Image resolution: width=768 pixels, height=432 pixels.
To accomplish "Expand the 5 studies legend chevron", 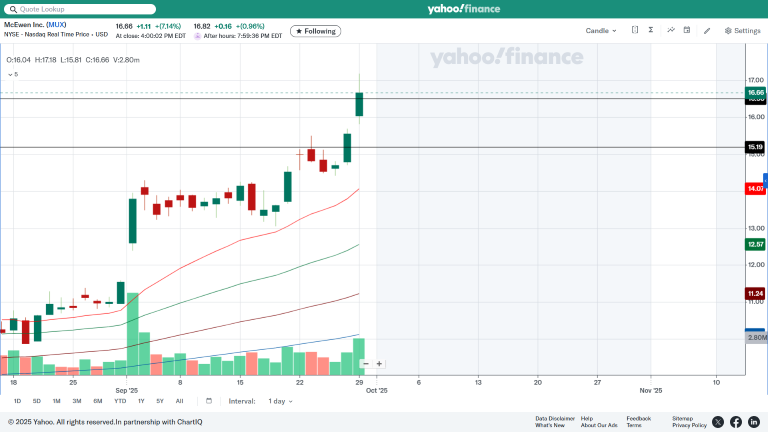I will point(10,74).
